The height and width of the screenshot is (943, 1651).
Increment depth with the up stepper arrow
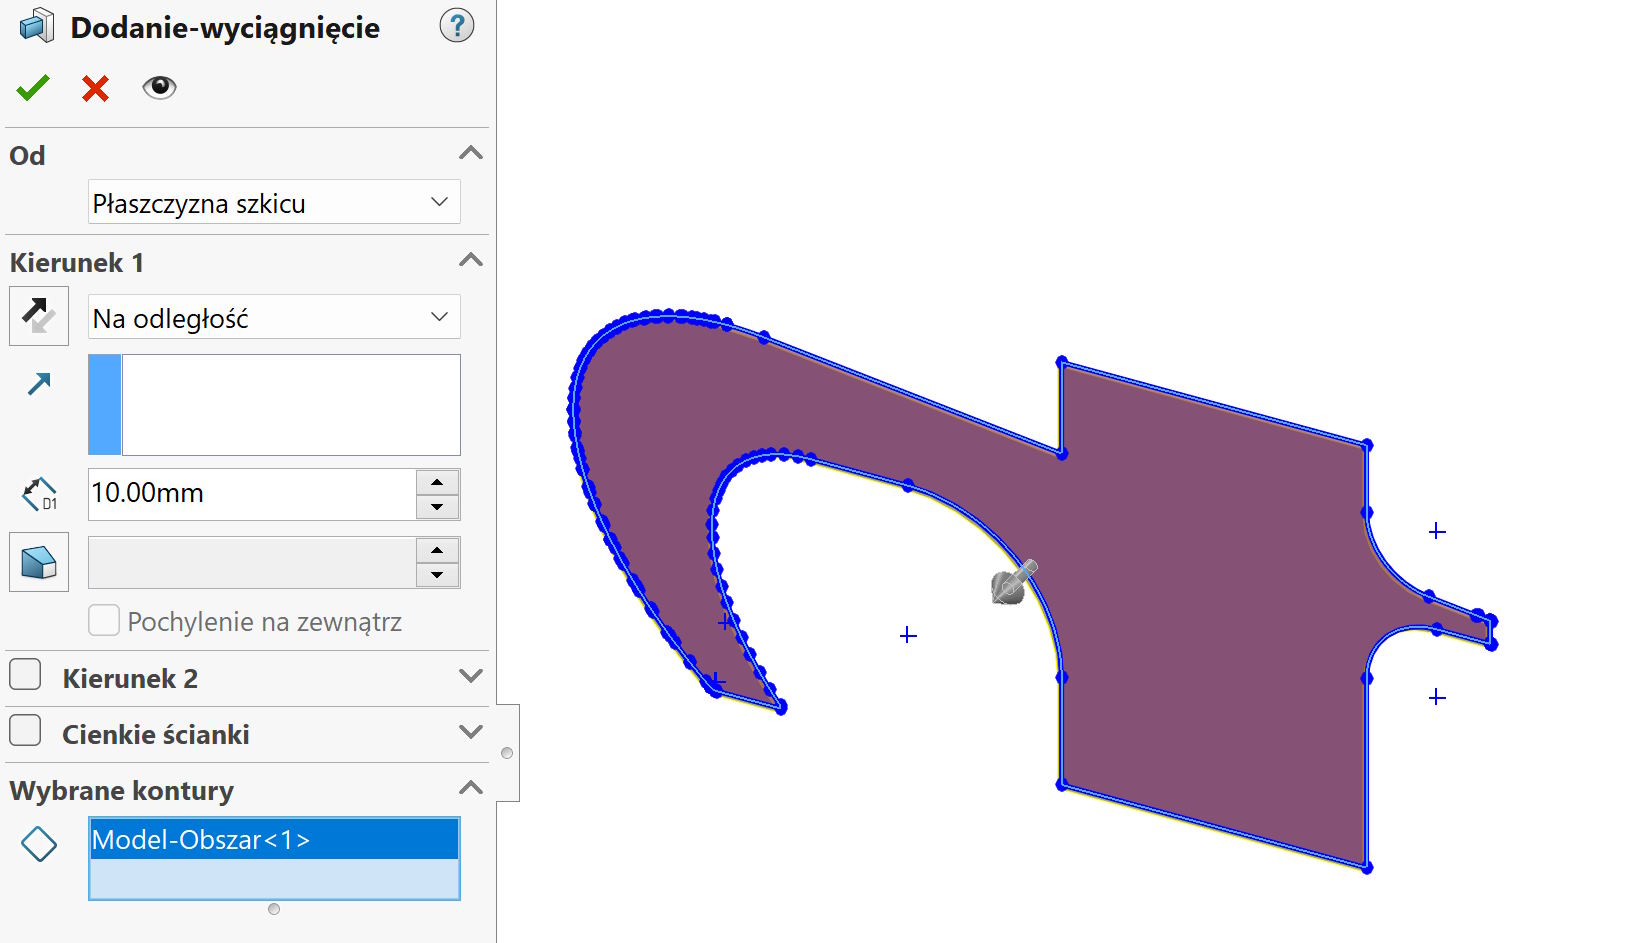point(436,482)
